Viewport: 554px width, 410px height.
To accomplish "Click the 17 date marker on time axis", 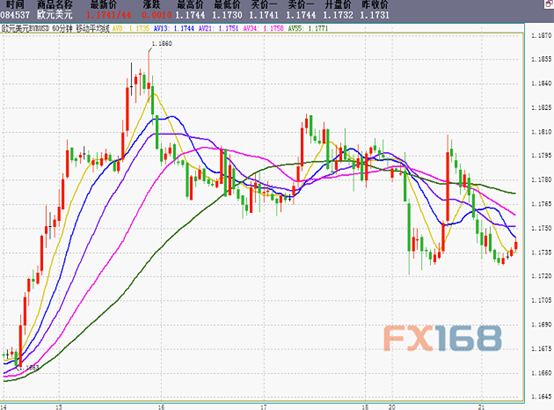I will coord(263,407).
